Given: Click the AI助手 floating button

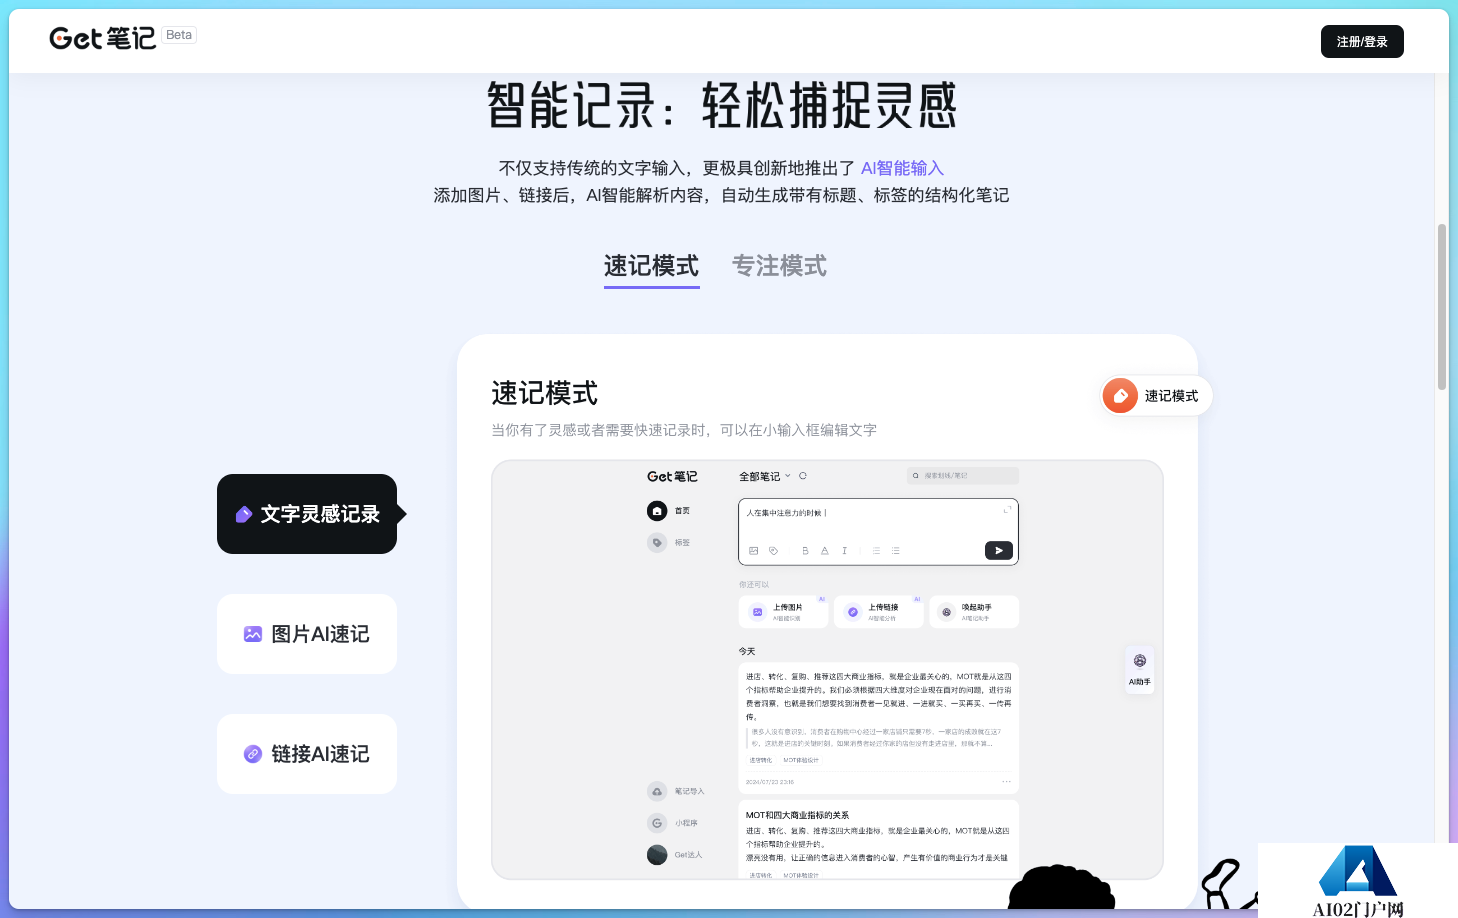Looking at the screenshot, I should coord(1140,669).
